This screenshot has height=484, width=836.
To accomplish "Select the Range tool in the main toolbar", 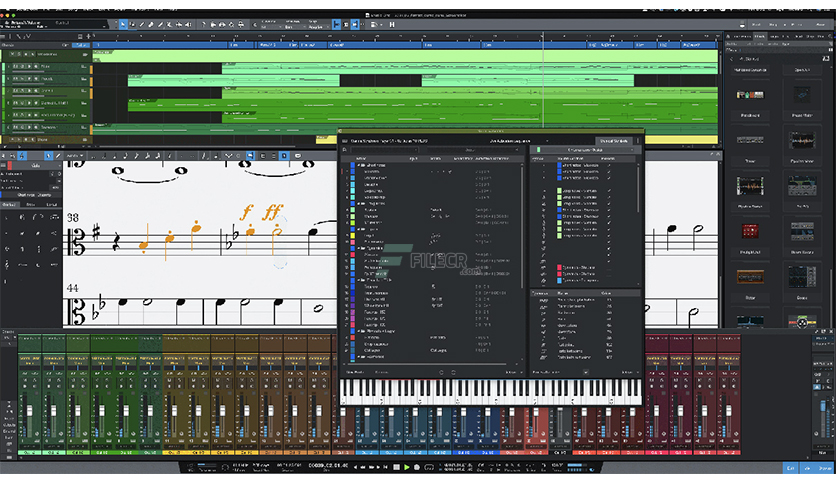I will click(x=132, y=24).
